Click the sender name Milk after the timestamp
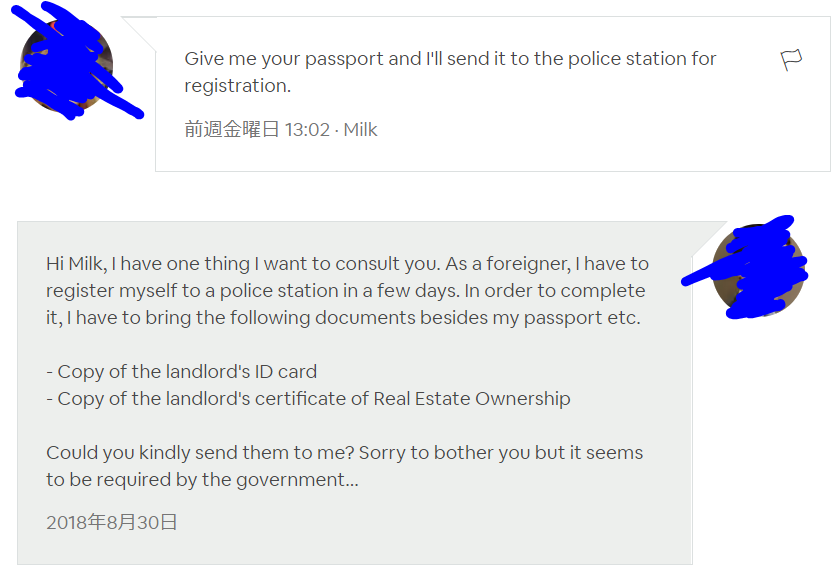Viewport: 835px width, 568px height. coord(360,129)
